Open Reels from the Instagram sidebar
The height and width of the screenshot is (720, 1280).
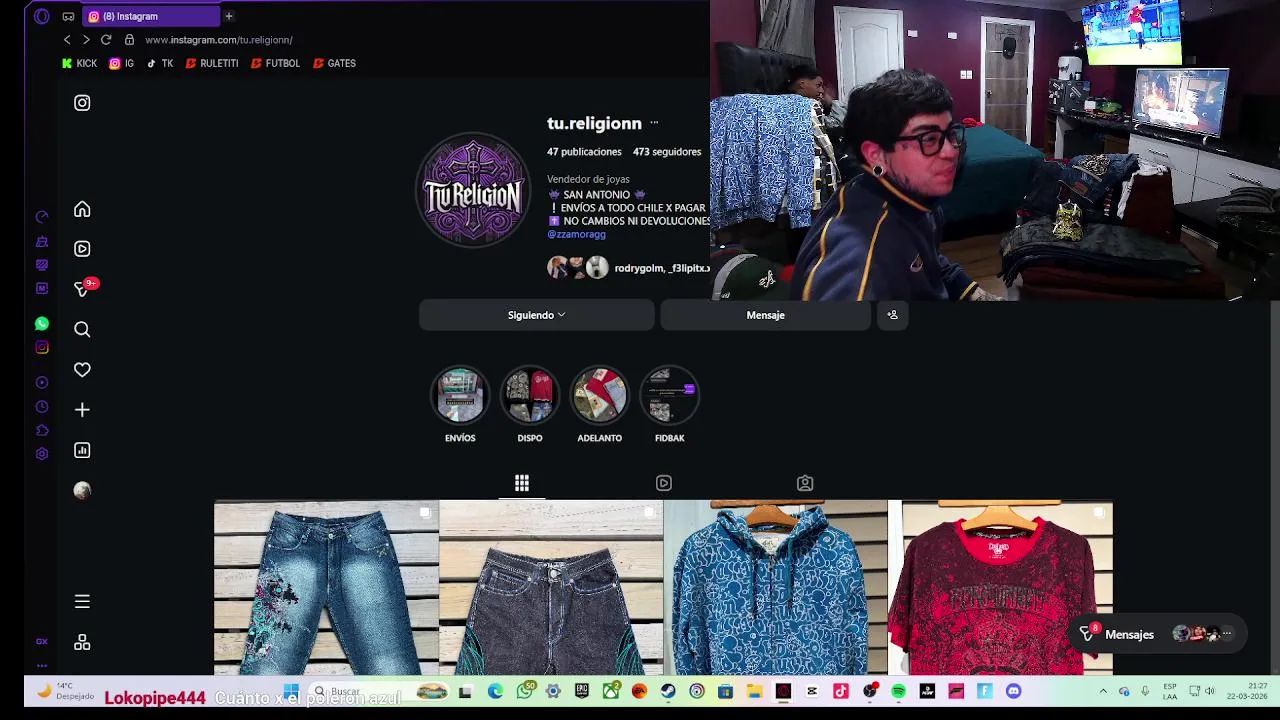pyautogui.click(x=82, y=249)
